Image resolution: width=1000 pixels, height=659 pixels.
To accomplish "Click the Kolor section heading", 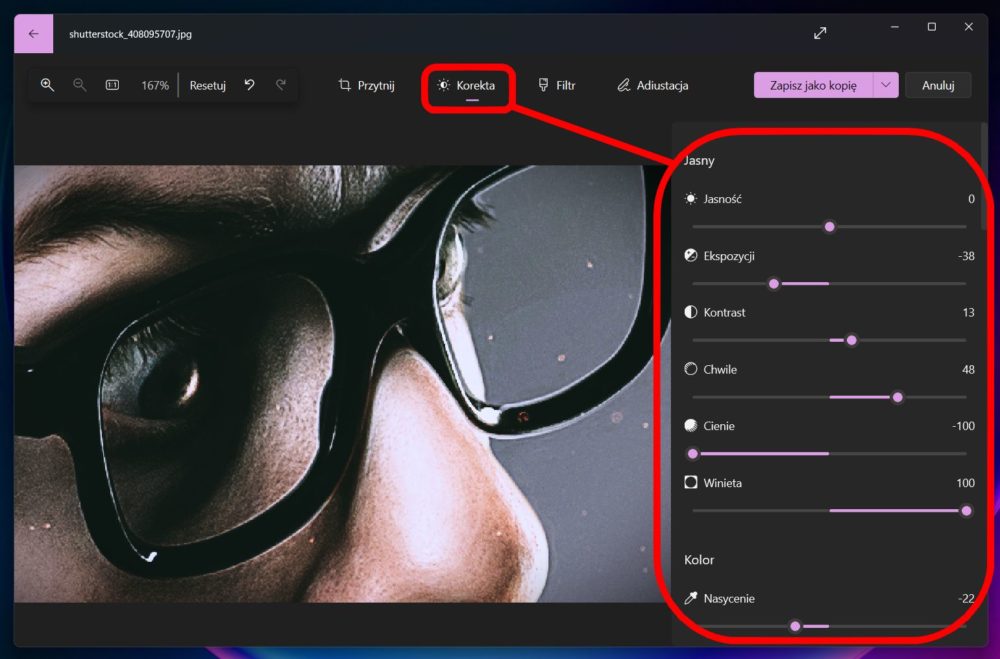I will (699, 559).
